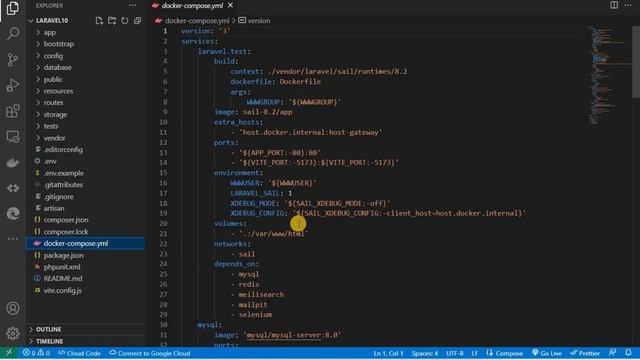Viewport: 640px width, 360px height.
Task: Select the docker-compose.yml editor tab
Action: (x=192, y=5)
